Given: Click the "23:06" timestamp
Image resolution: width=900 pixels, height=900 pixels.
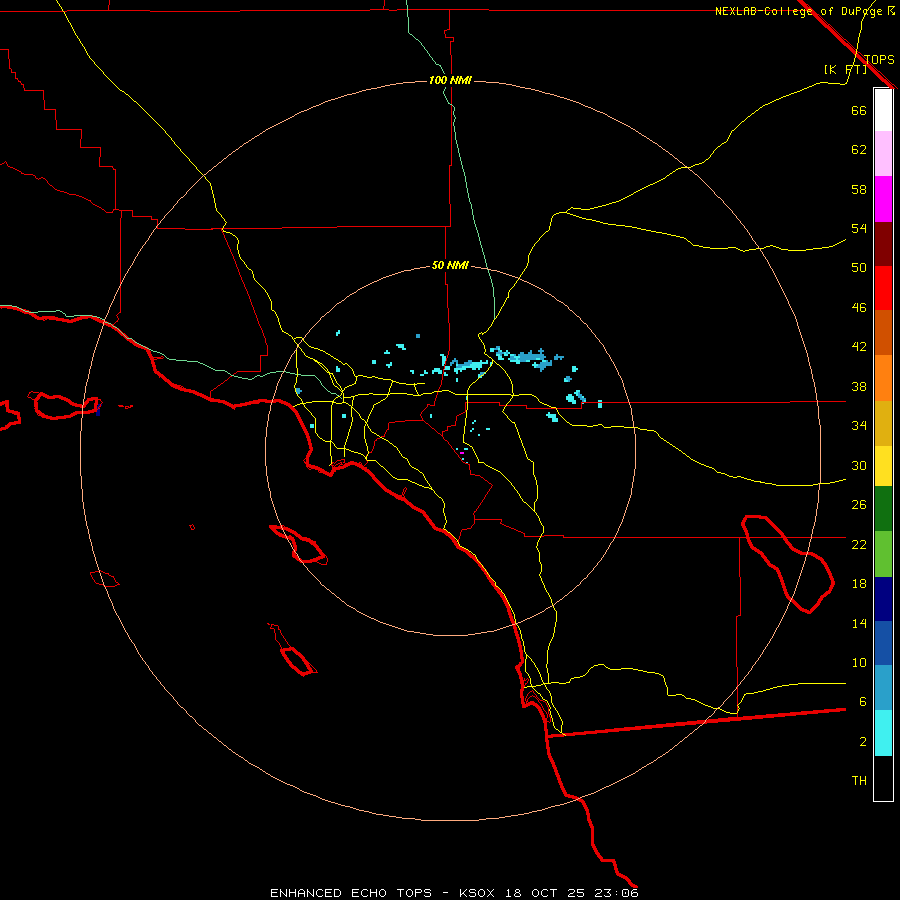Looking at the screenshot, I should coord(616,893).
